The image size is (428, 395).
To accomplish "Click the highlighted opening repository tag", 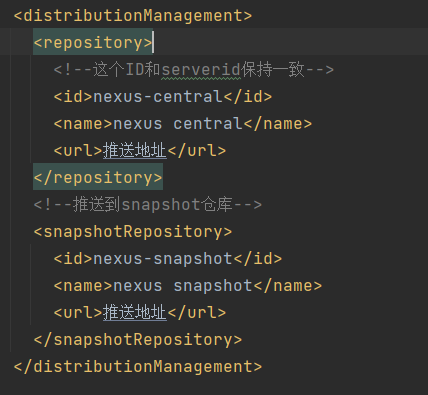I will (x=93, y=43).
